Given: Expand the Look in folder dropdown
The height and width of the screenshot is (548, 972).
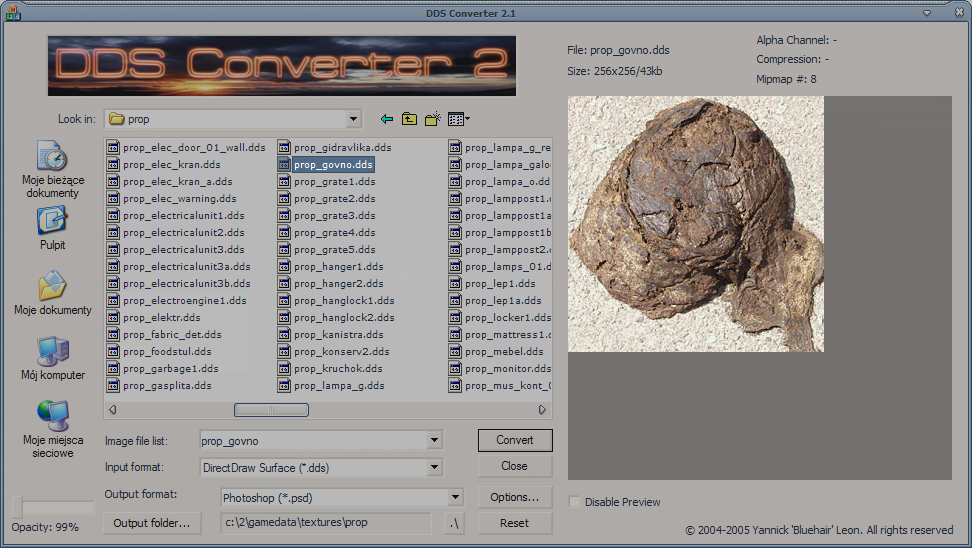Looking at the screenshot, I should 353,119.
